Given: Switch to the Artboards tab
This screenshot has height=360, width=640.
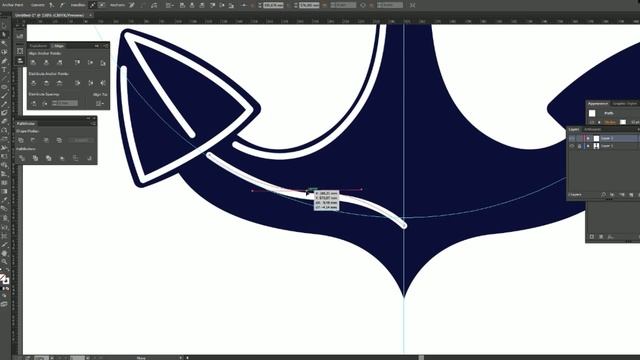Looking at the screenshot, I should coord(593,129).
